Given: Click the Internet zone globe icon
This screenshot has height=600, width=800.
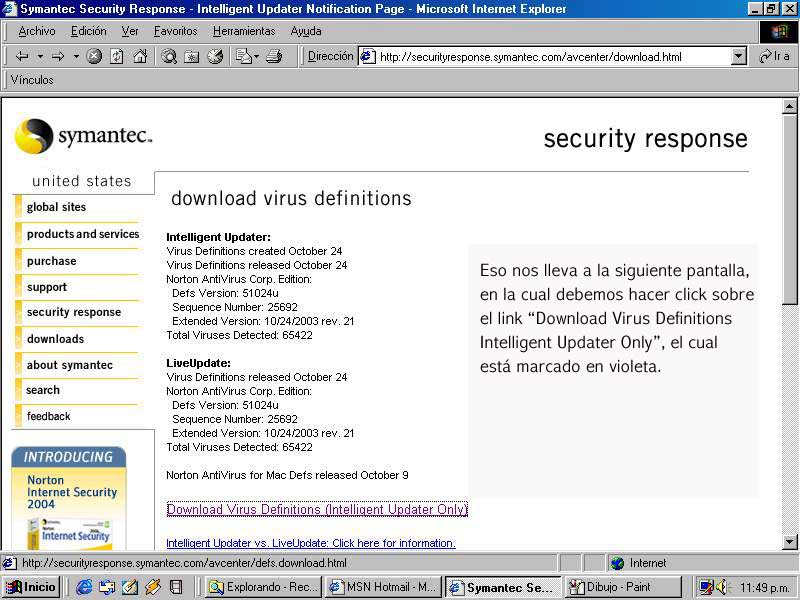Looking at the screenshot, I should coord(617,563).
